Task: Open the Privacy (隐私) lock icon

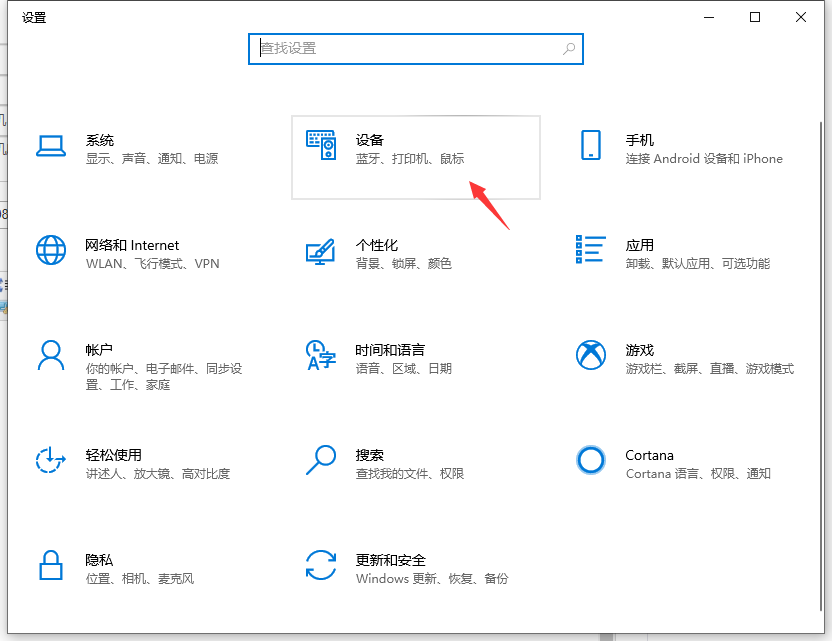Action: (51, 564)
